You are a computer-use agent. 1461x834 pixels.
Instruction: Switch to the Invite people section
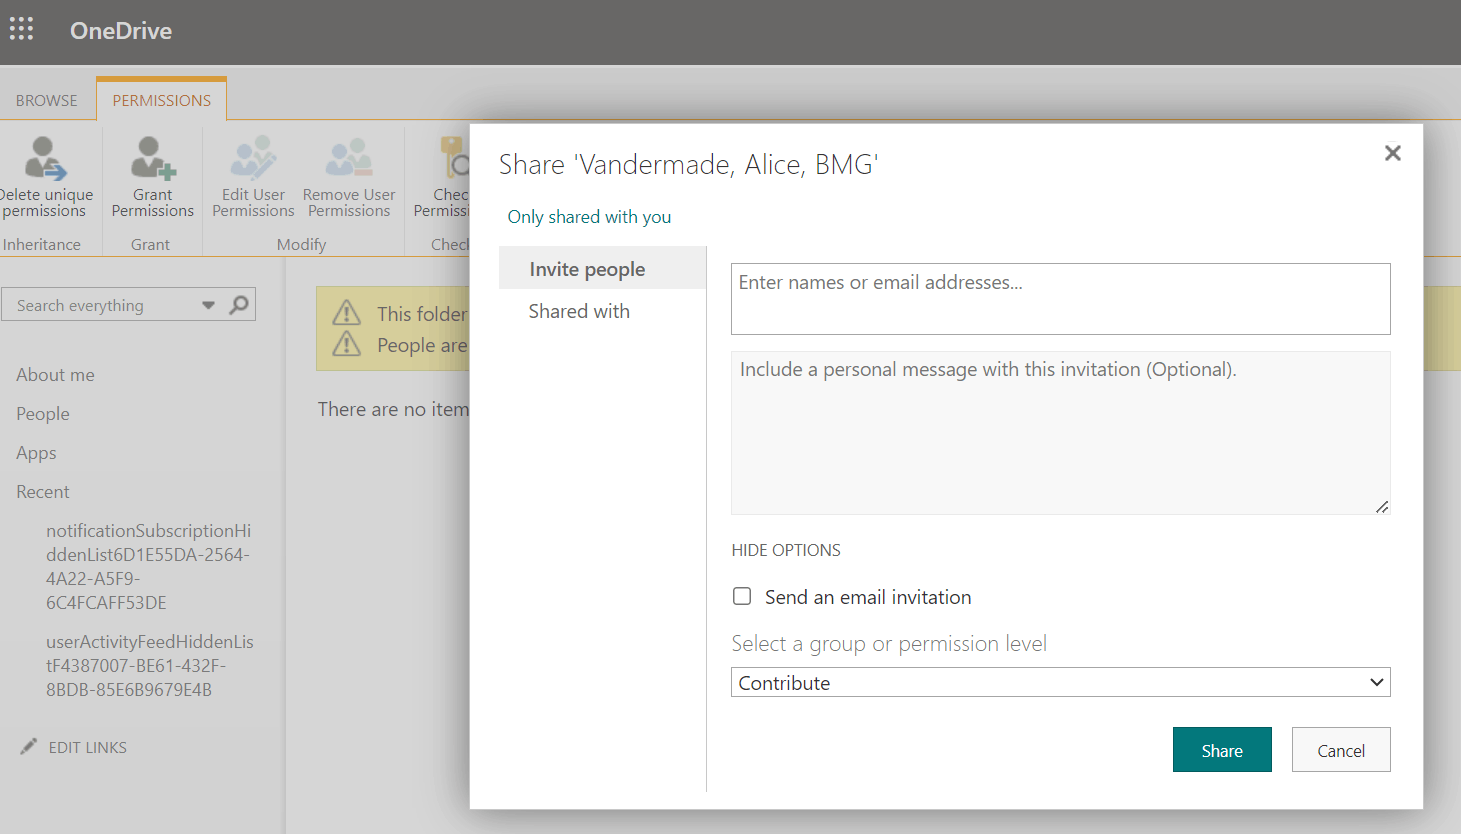click(586, 268)
